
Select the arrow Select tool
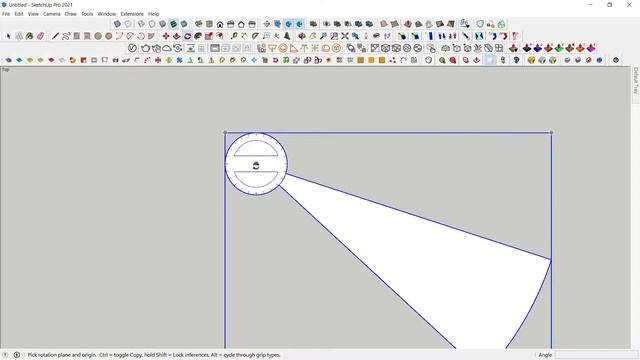pos(8,36)
